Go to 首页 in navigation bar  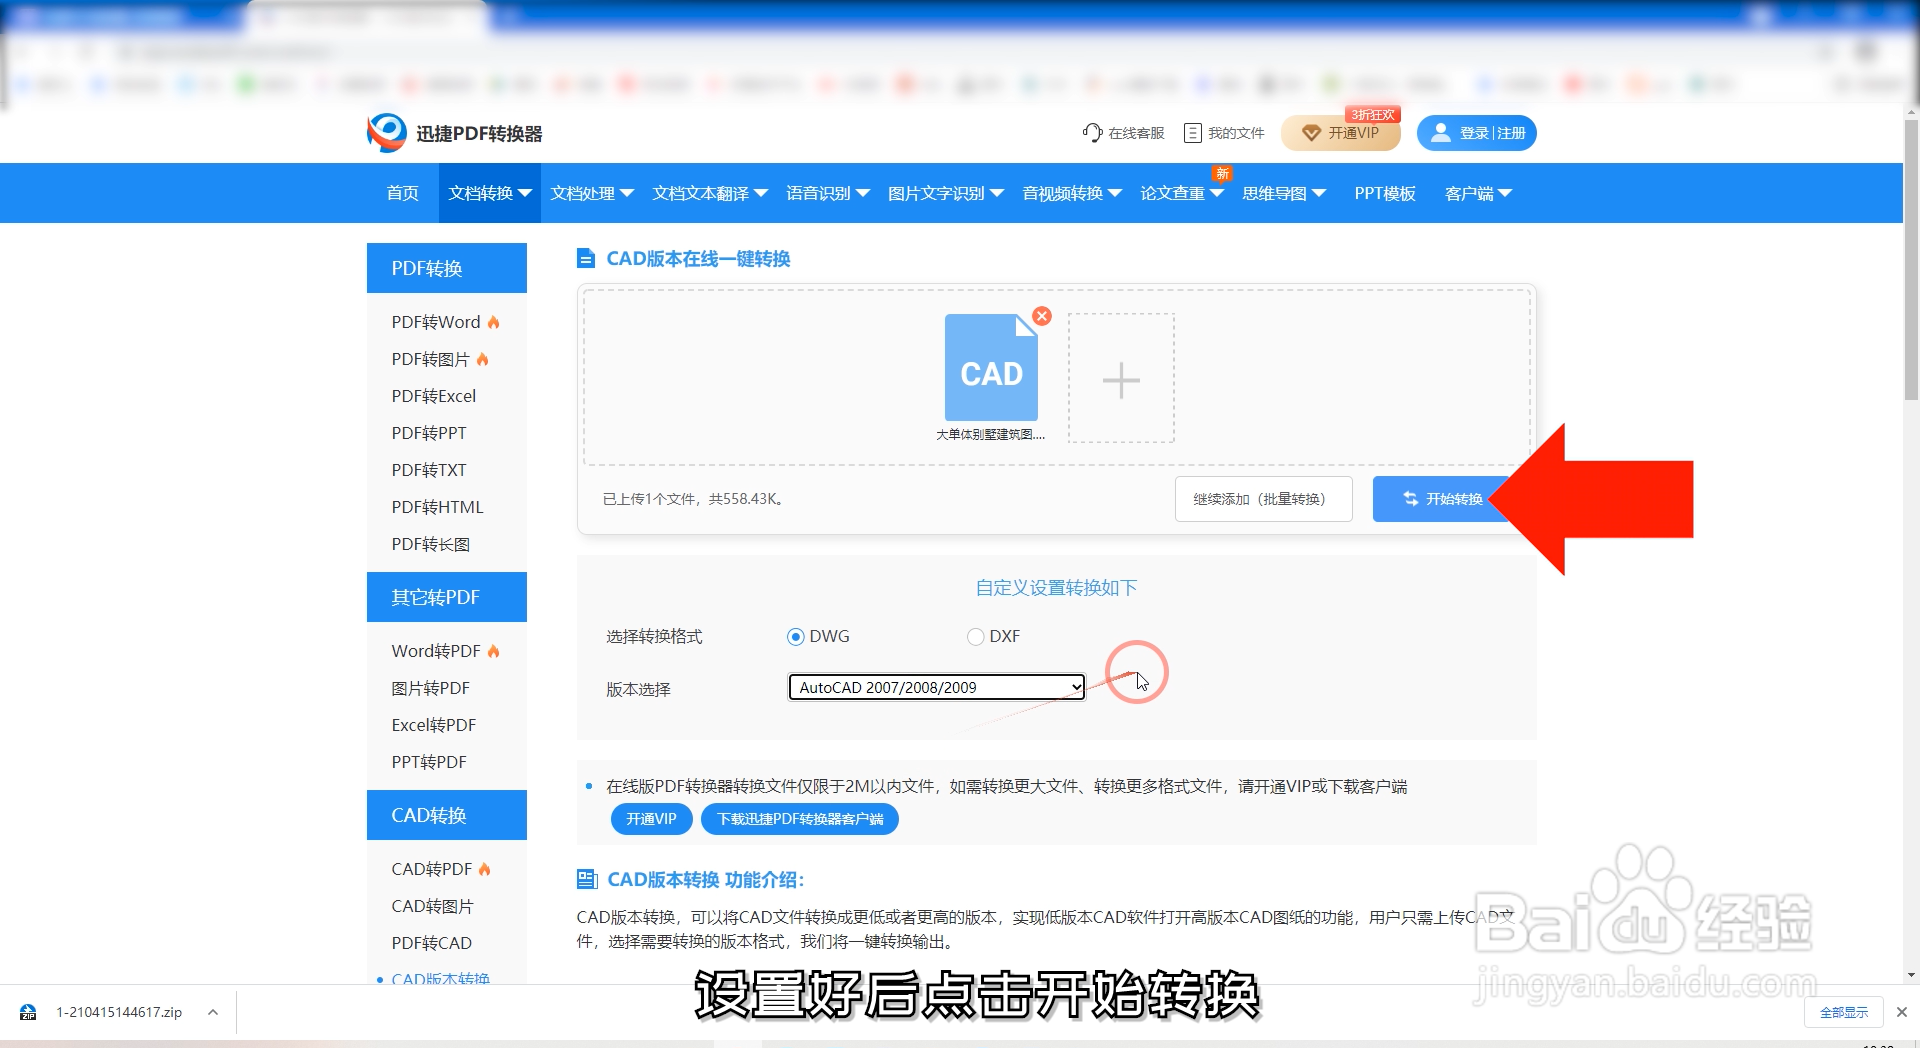[403, 193]
